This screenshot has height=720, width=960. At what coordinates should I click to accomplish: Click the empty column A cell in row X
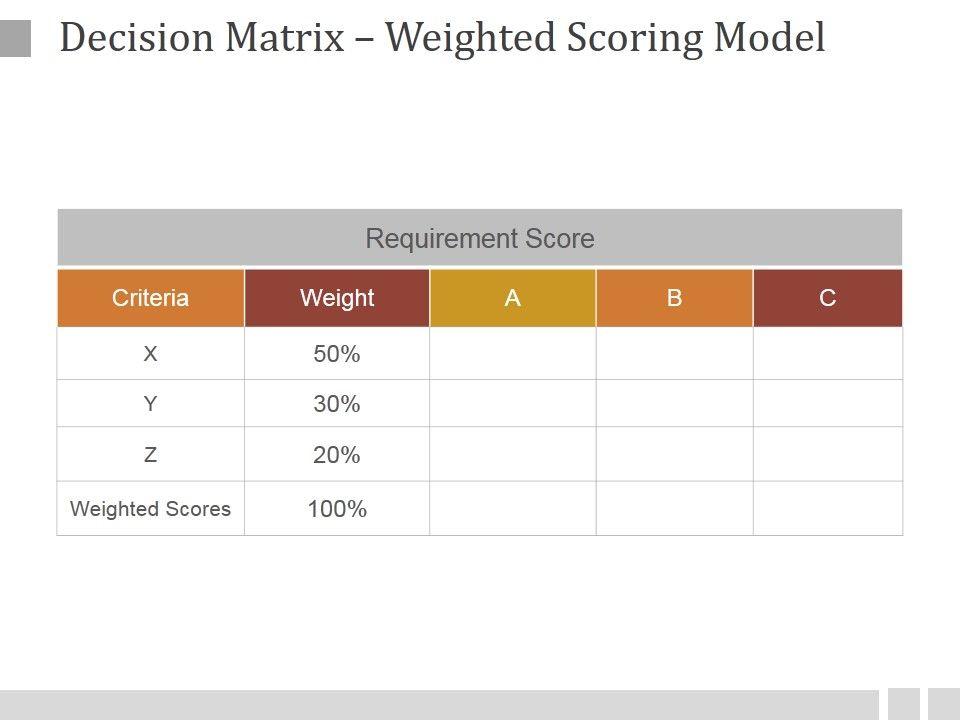point(513,354)
